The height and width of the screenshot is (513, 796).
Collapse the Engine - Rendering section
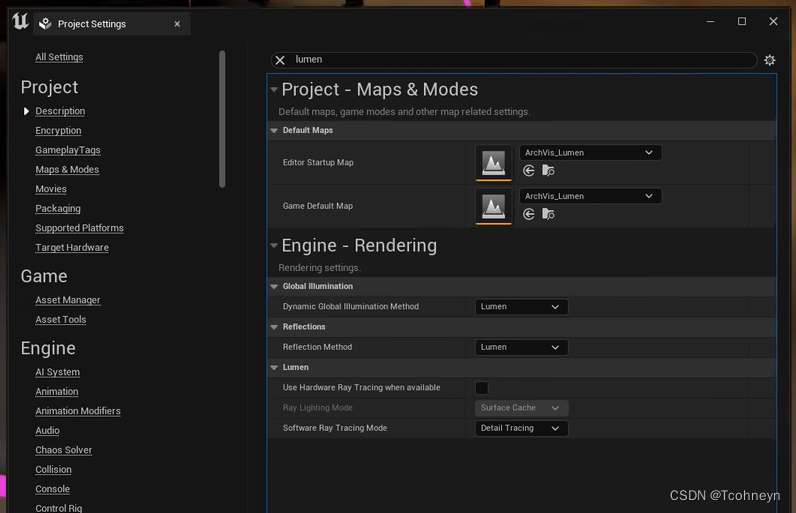tap(274, 246)
